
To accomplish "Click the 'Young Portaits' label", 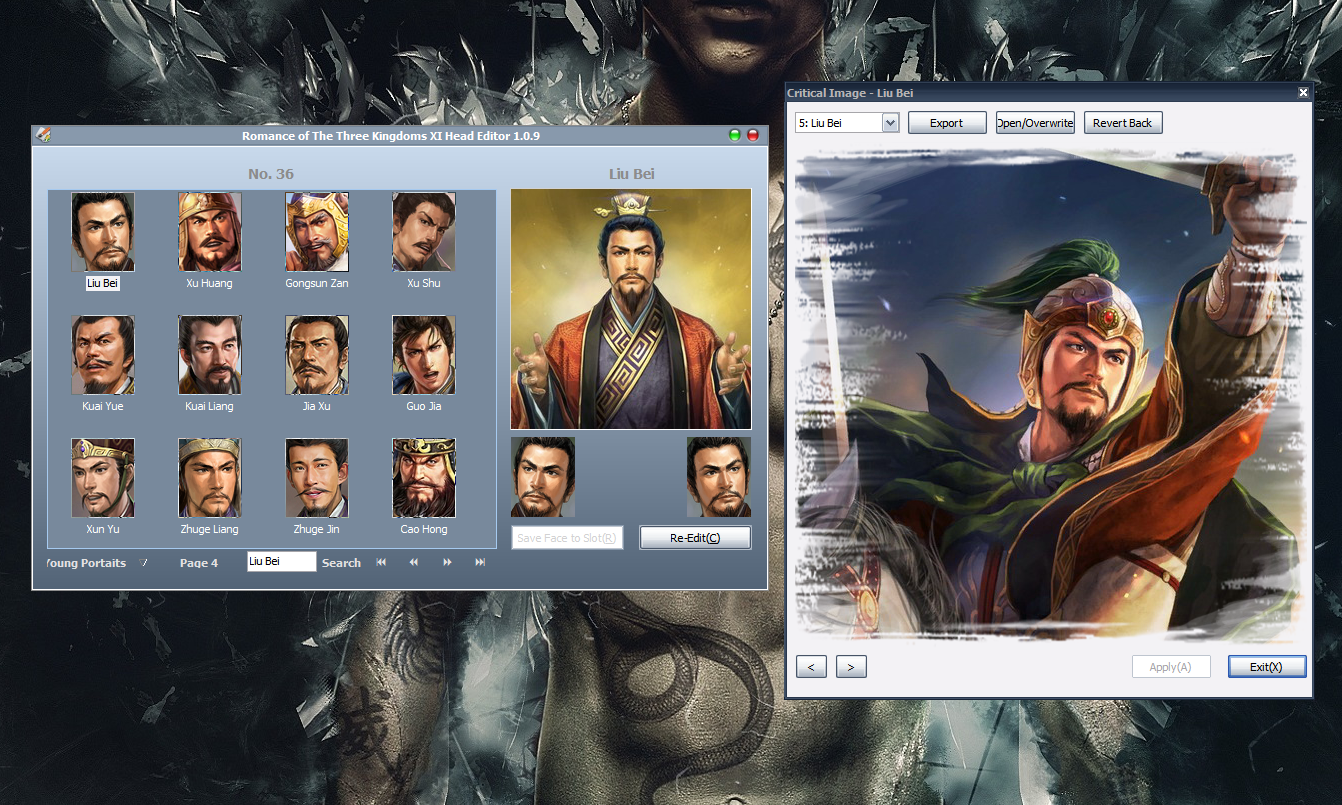I will pyautogui.click(x=86, y=563).
